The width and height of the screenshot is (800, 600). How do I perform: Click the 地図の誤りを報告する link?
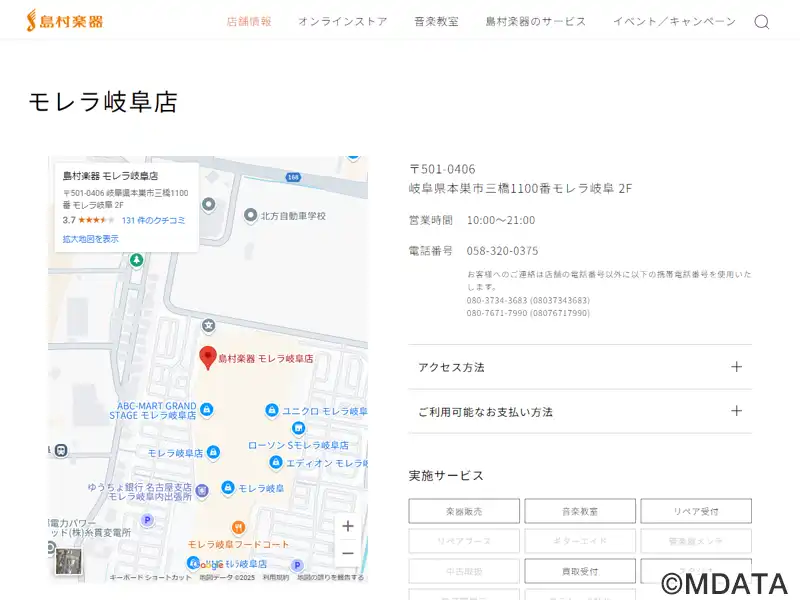331,578
